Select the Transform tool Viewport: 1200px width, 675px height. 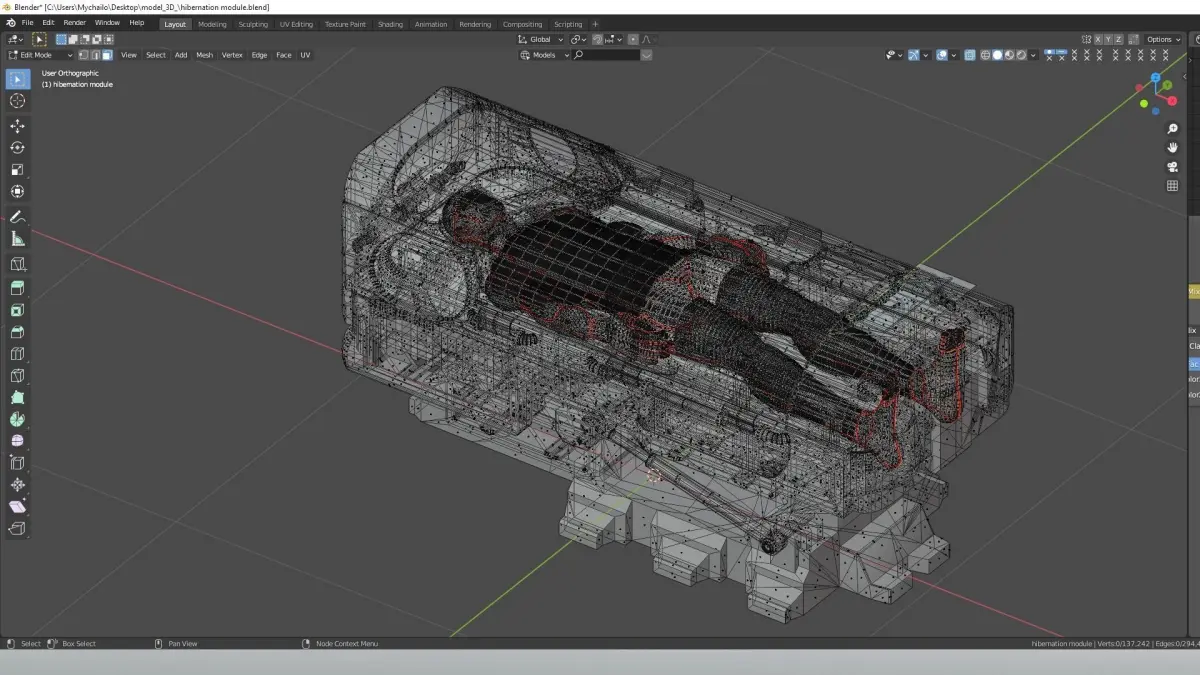(17, 192)
